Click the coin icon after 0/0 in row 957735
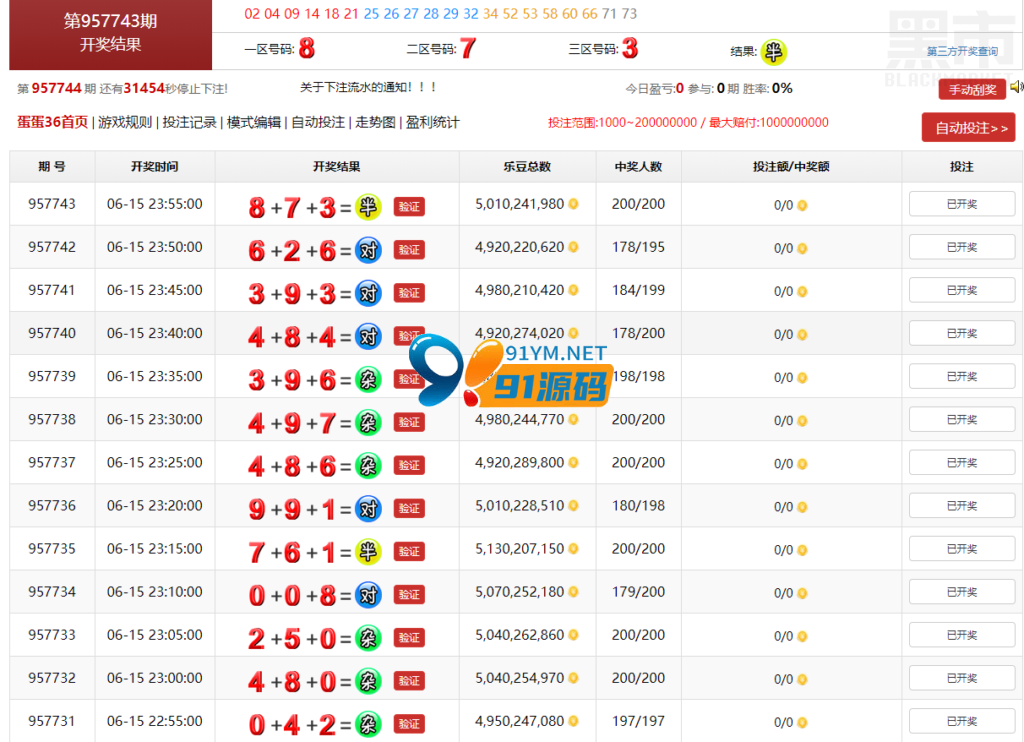The image size is (1024, 742). click(802, 550)
